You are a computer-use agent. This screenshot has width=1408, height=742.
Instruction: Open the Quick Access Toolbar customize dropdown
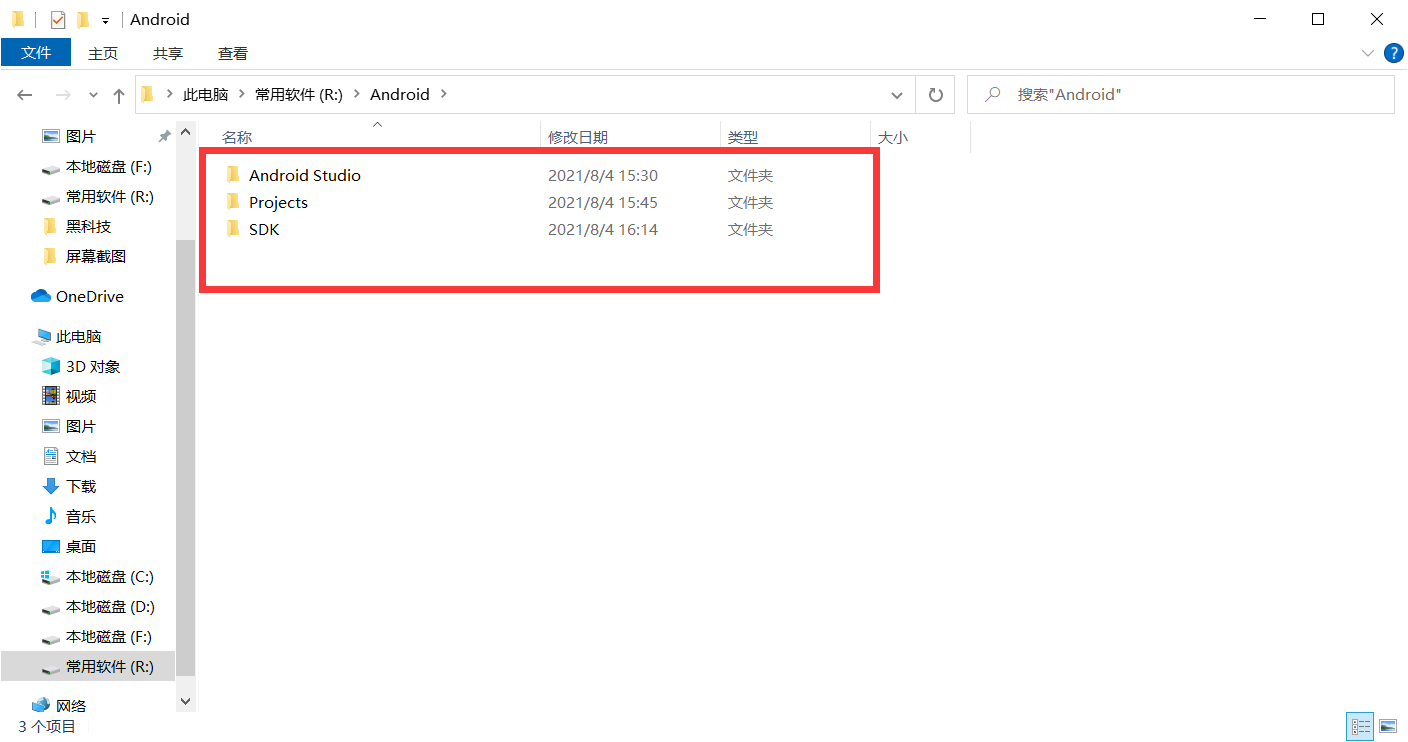click(105, 20)
